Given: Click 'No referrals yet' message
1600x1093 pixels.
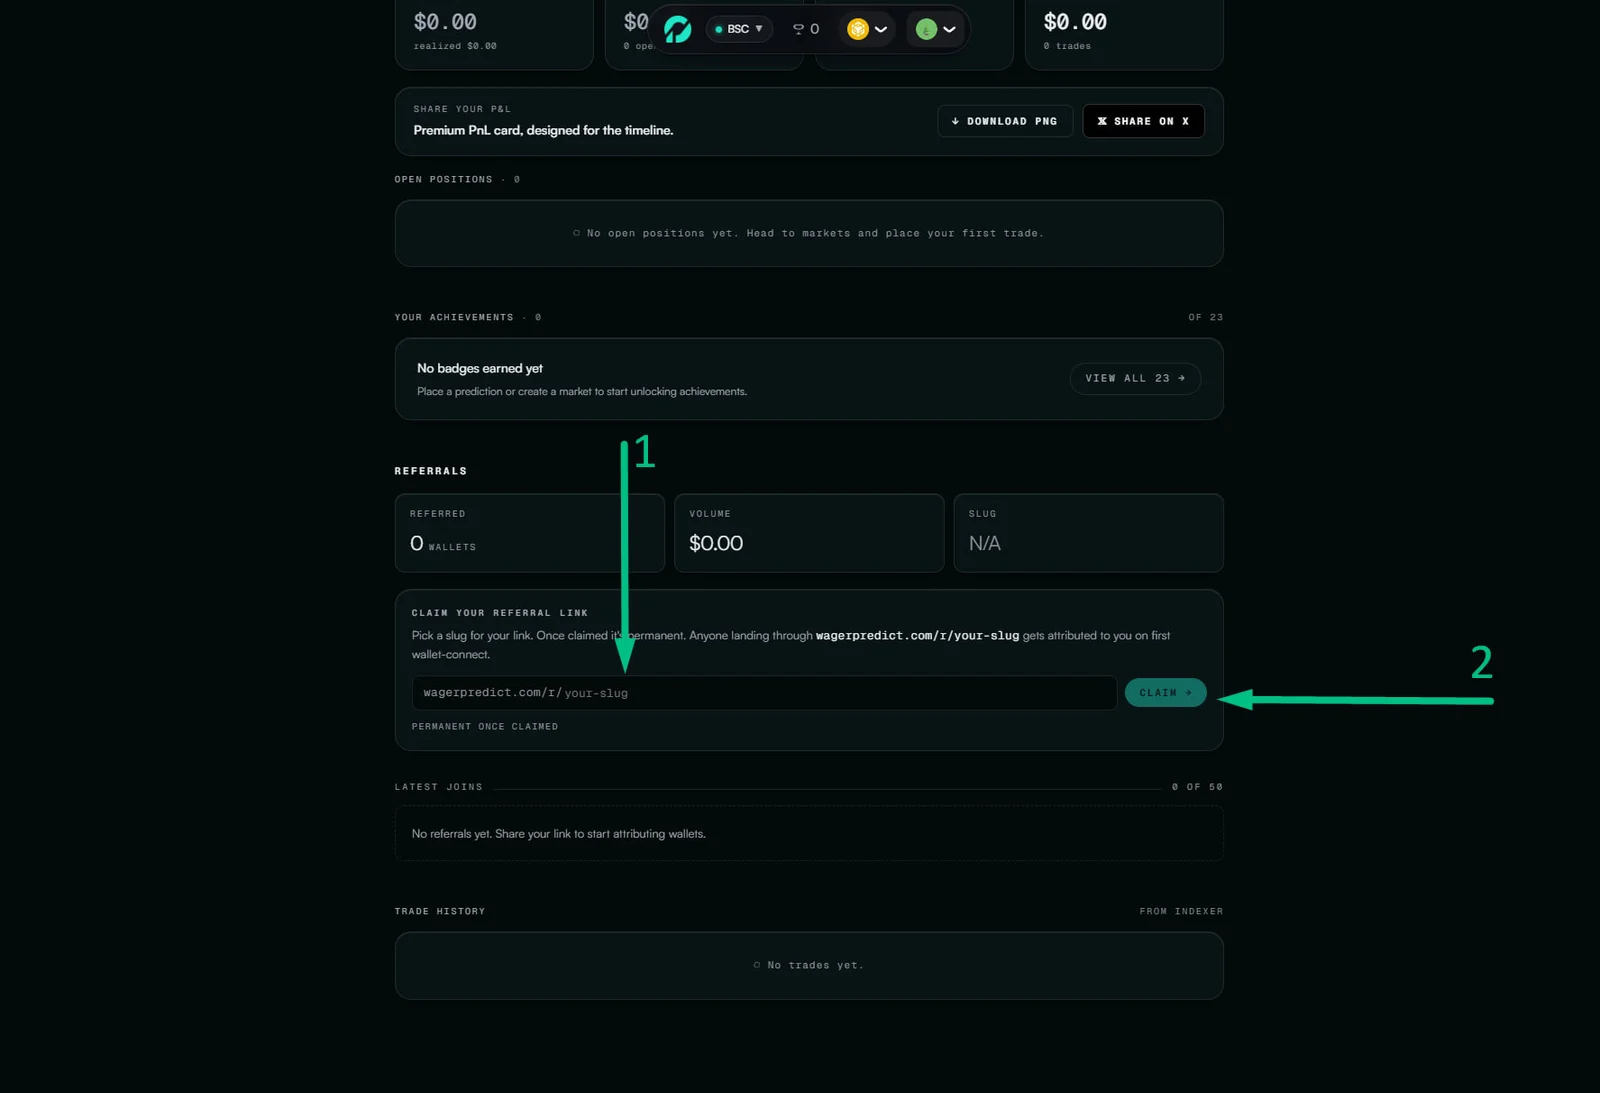Looking at the screenshot, I should (x=558, y=833).
